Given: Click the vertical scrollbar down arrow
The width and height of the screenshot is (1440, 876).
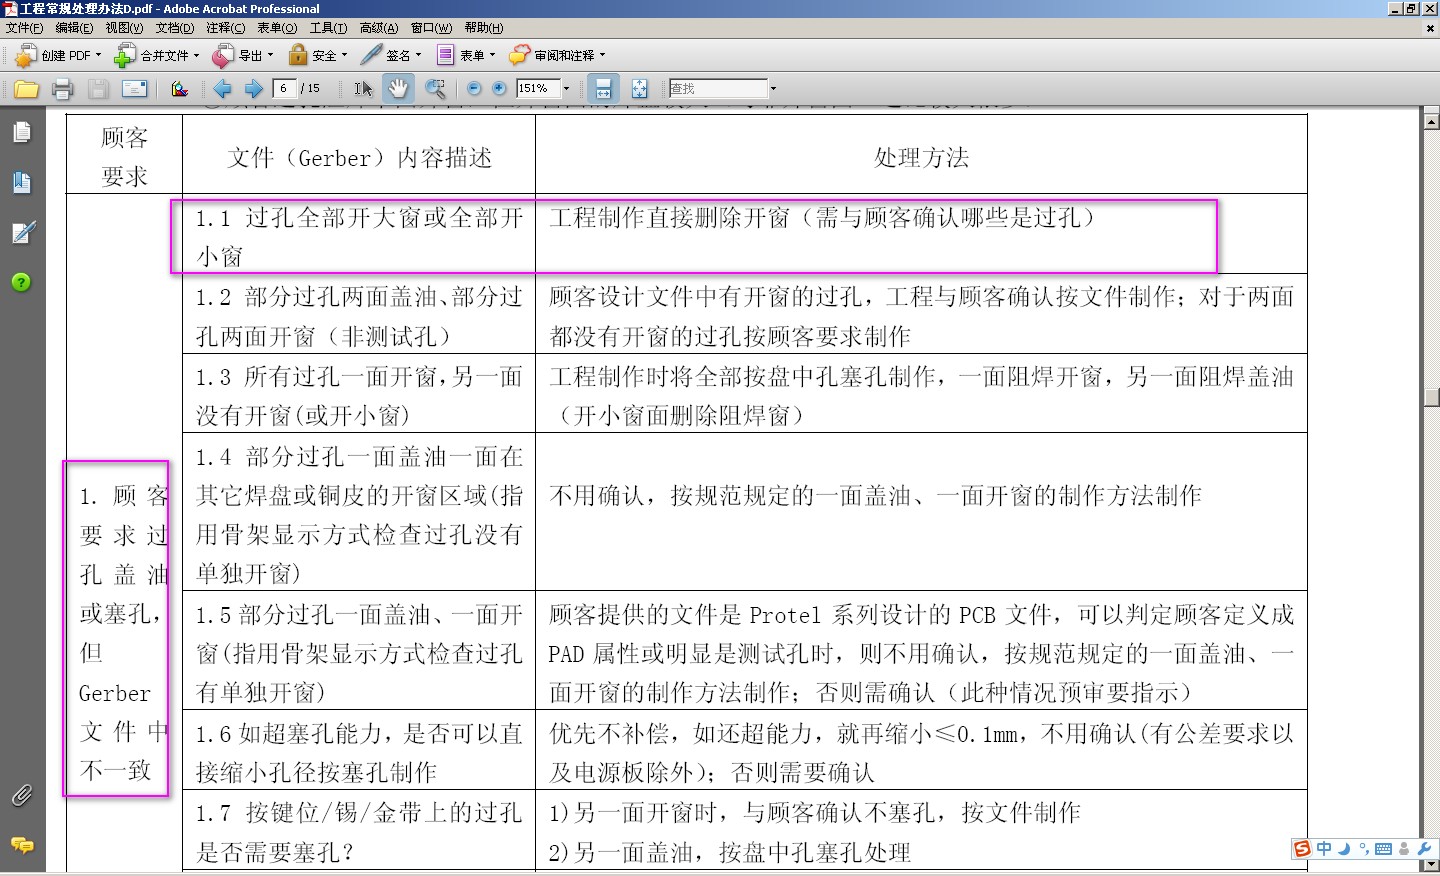Looking at the screenshot, I should coord(1431,864).
